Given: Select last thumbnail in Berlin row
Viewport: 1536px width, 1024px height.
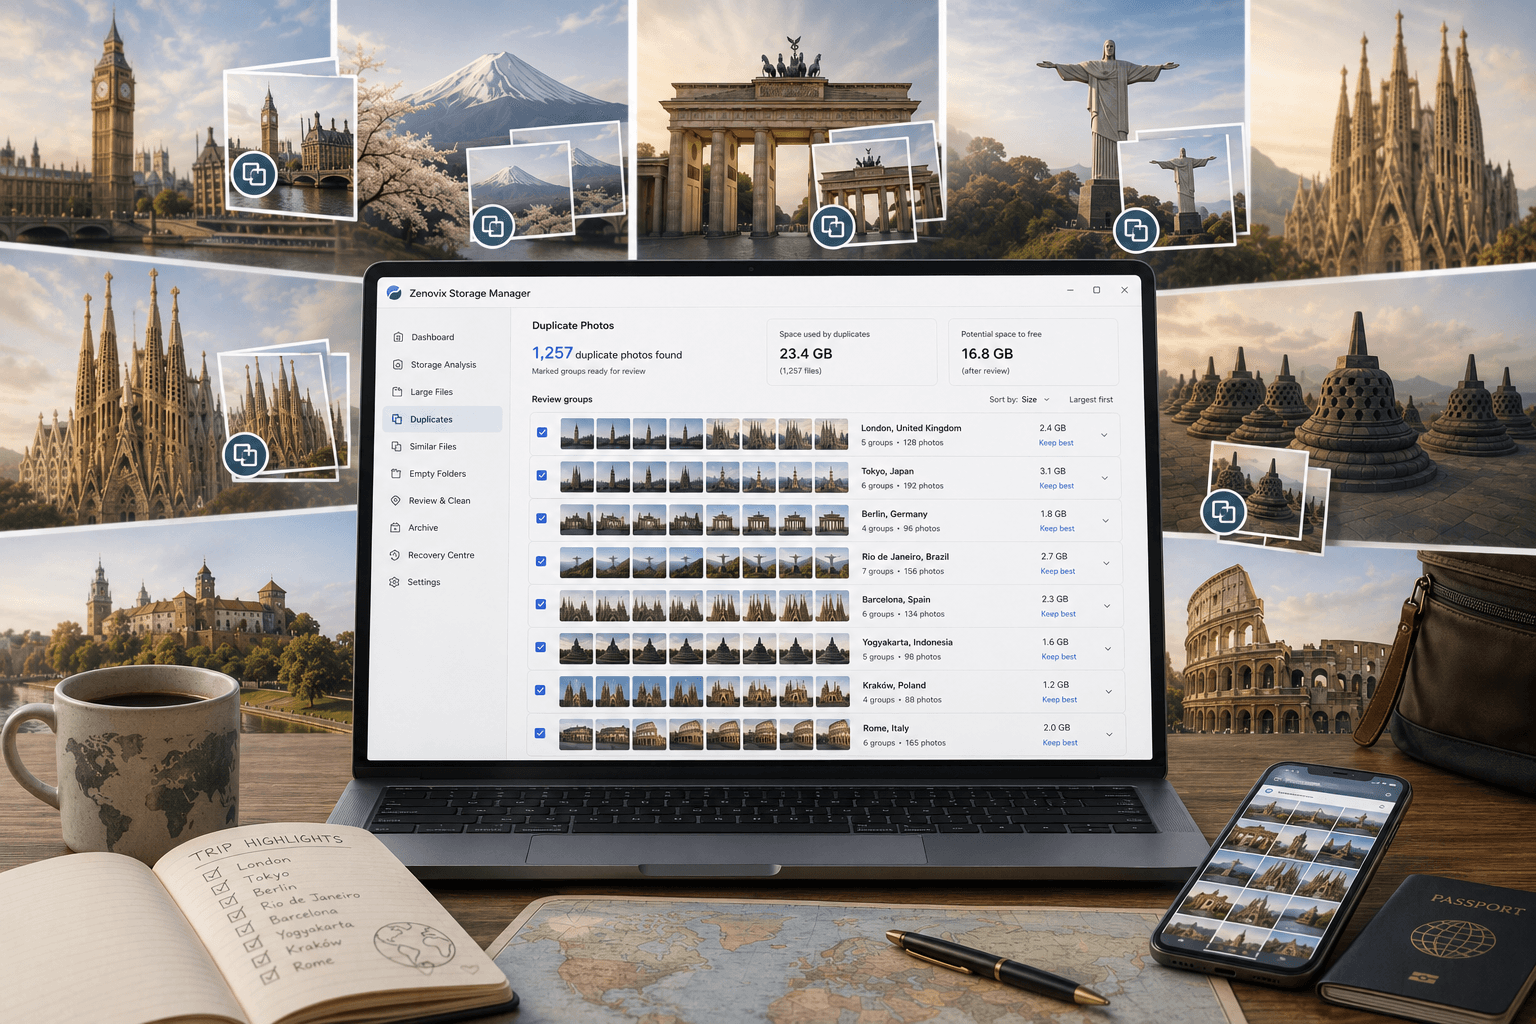Looking at the screenshot, I should pyautogui.click(x=832, y=520).
